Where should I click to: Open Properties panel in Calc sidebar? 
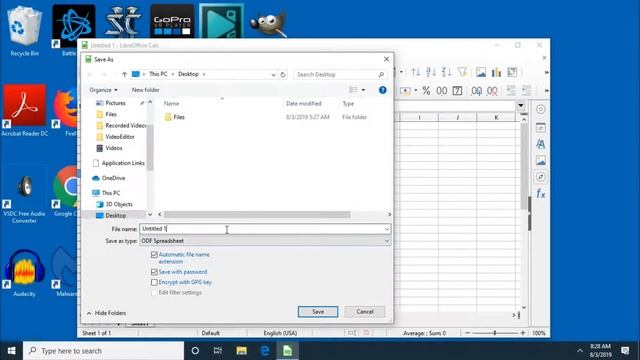[x=540, y=128]
